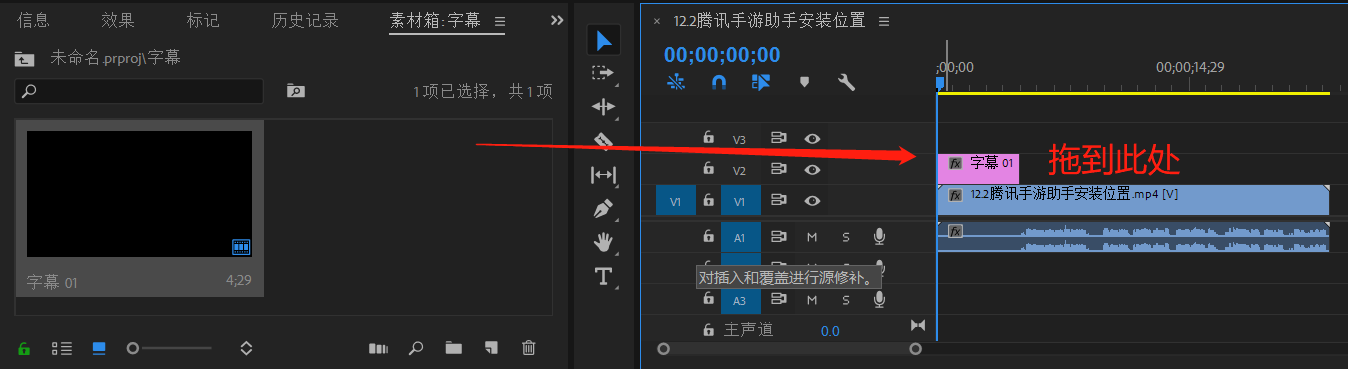Screen dimensions: 1348x369
Task: Open 素材箱:字幕 panel menu
Action: point(500,21)
